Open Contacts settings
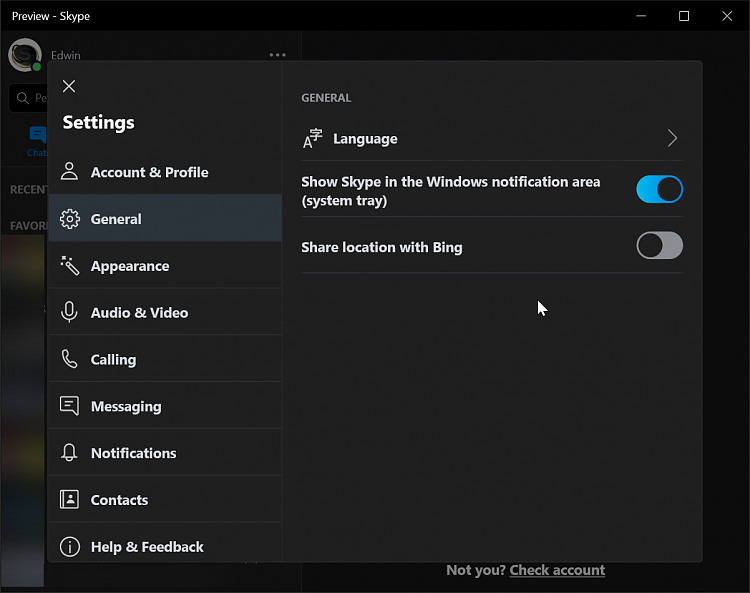Image resolution: width=750 pixels, height=593 pixels. [x=165, y=500]
